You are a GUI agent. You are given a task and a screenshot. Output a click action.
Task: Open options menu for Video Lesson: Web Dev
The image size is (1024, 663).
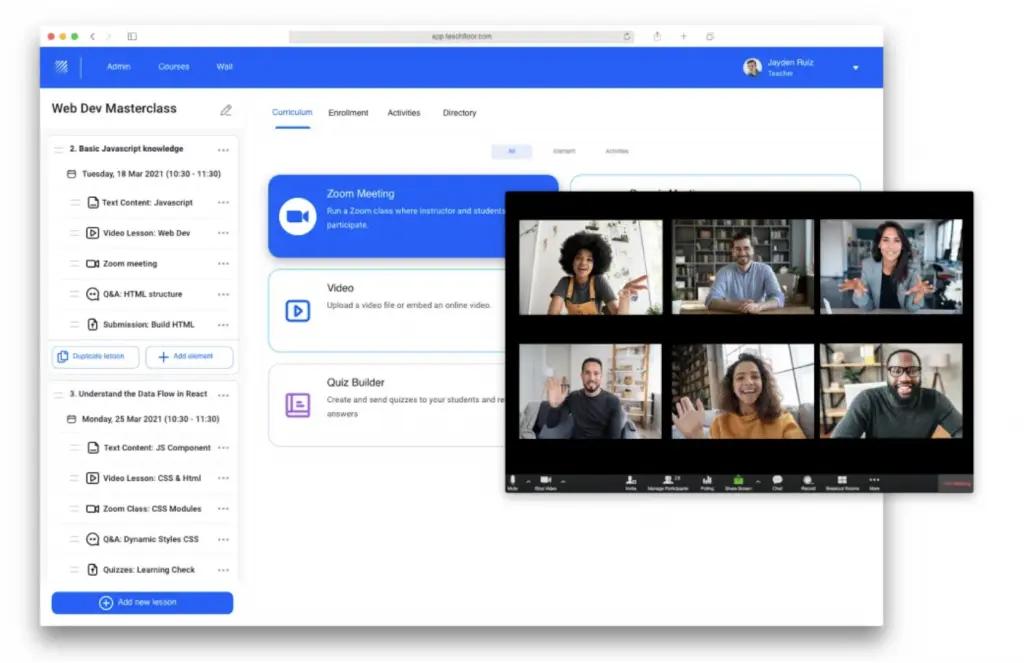click(x=223, y=233)
